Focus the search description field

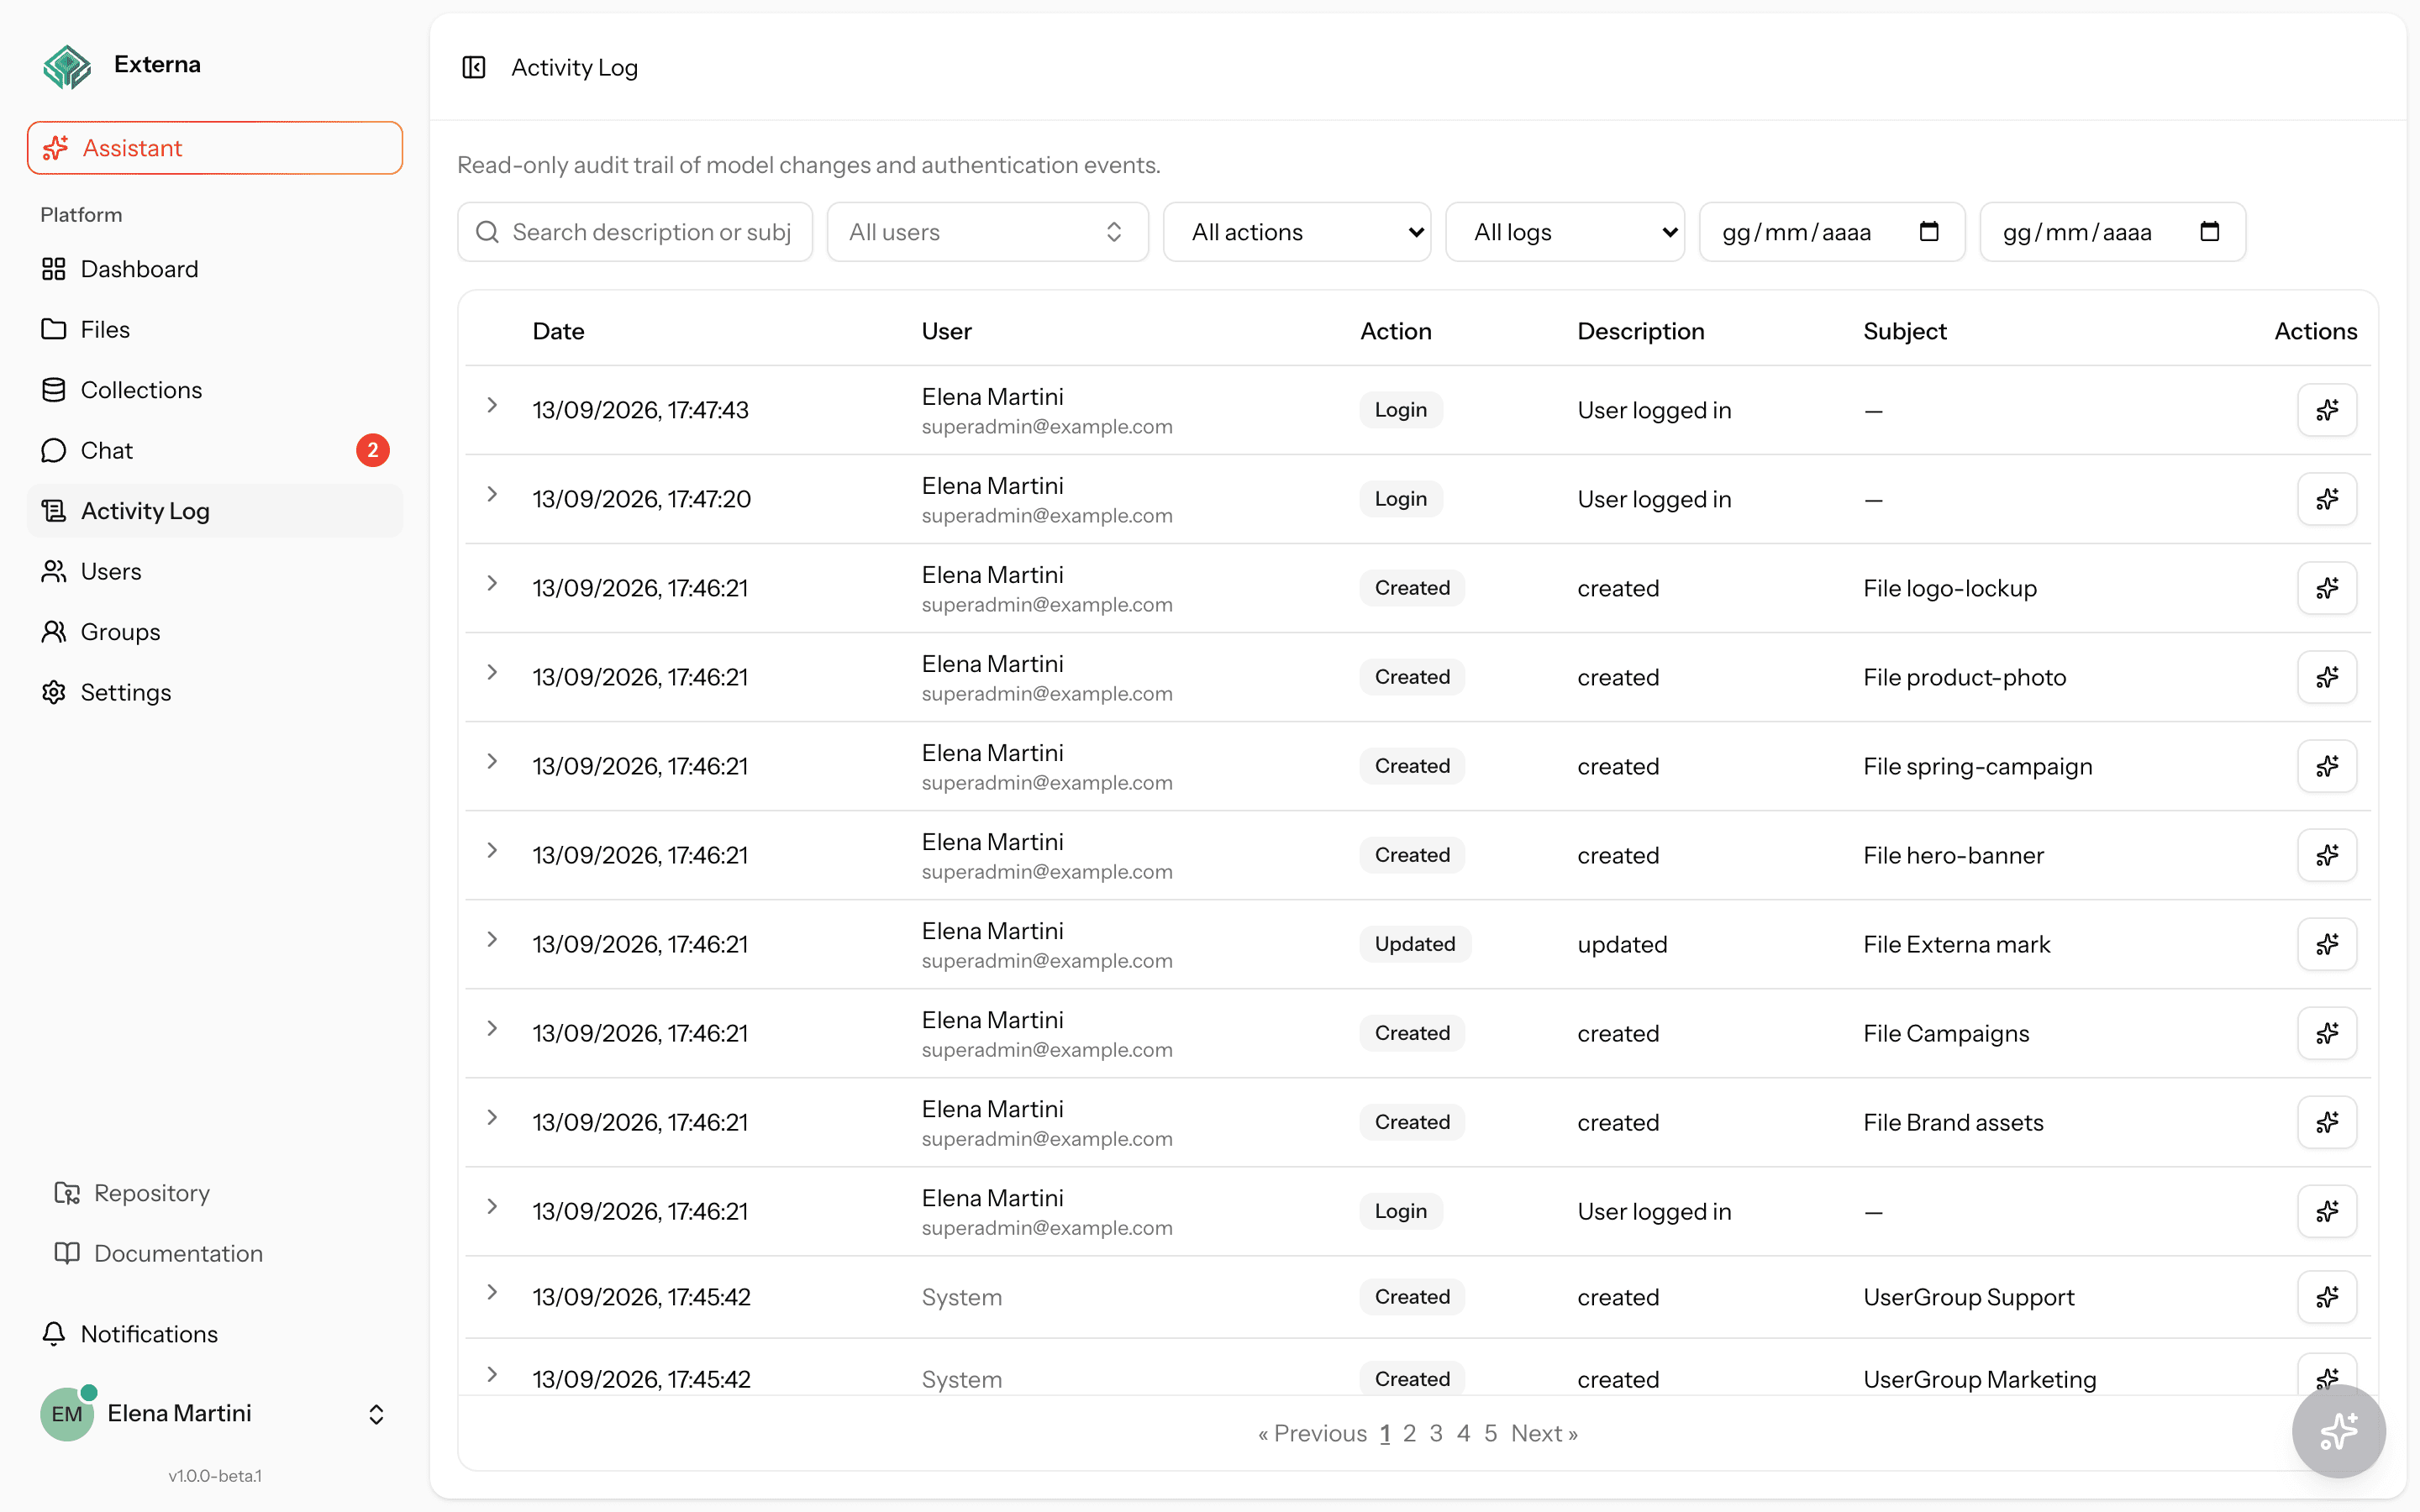click(635, 232)
